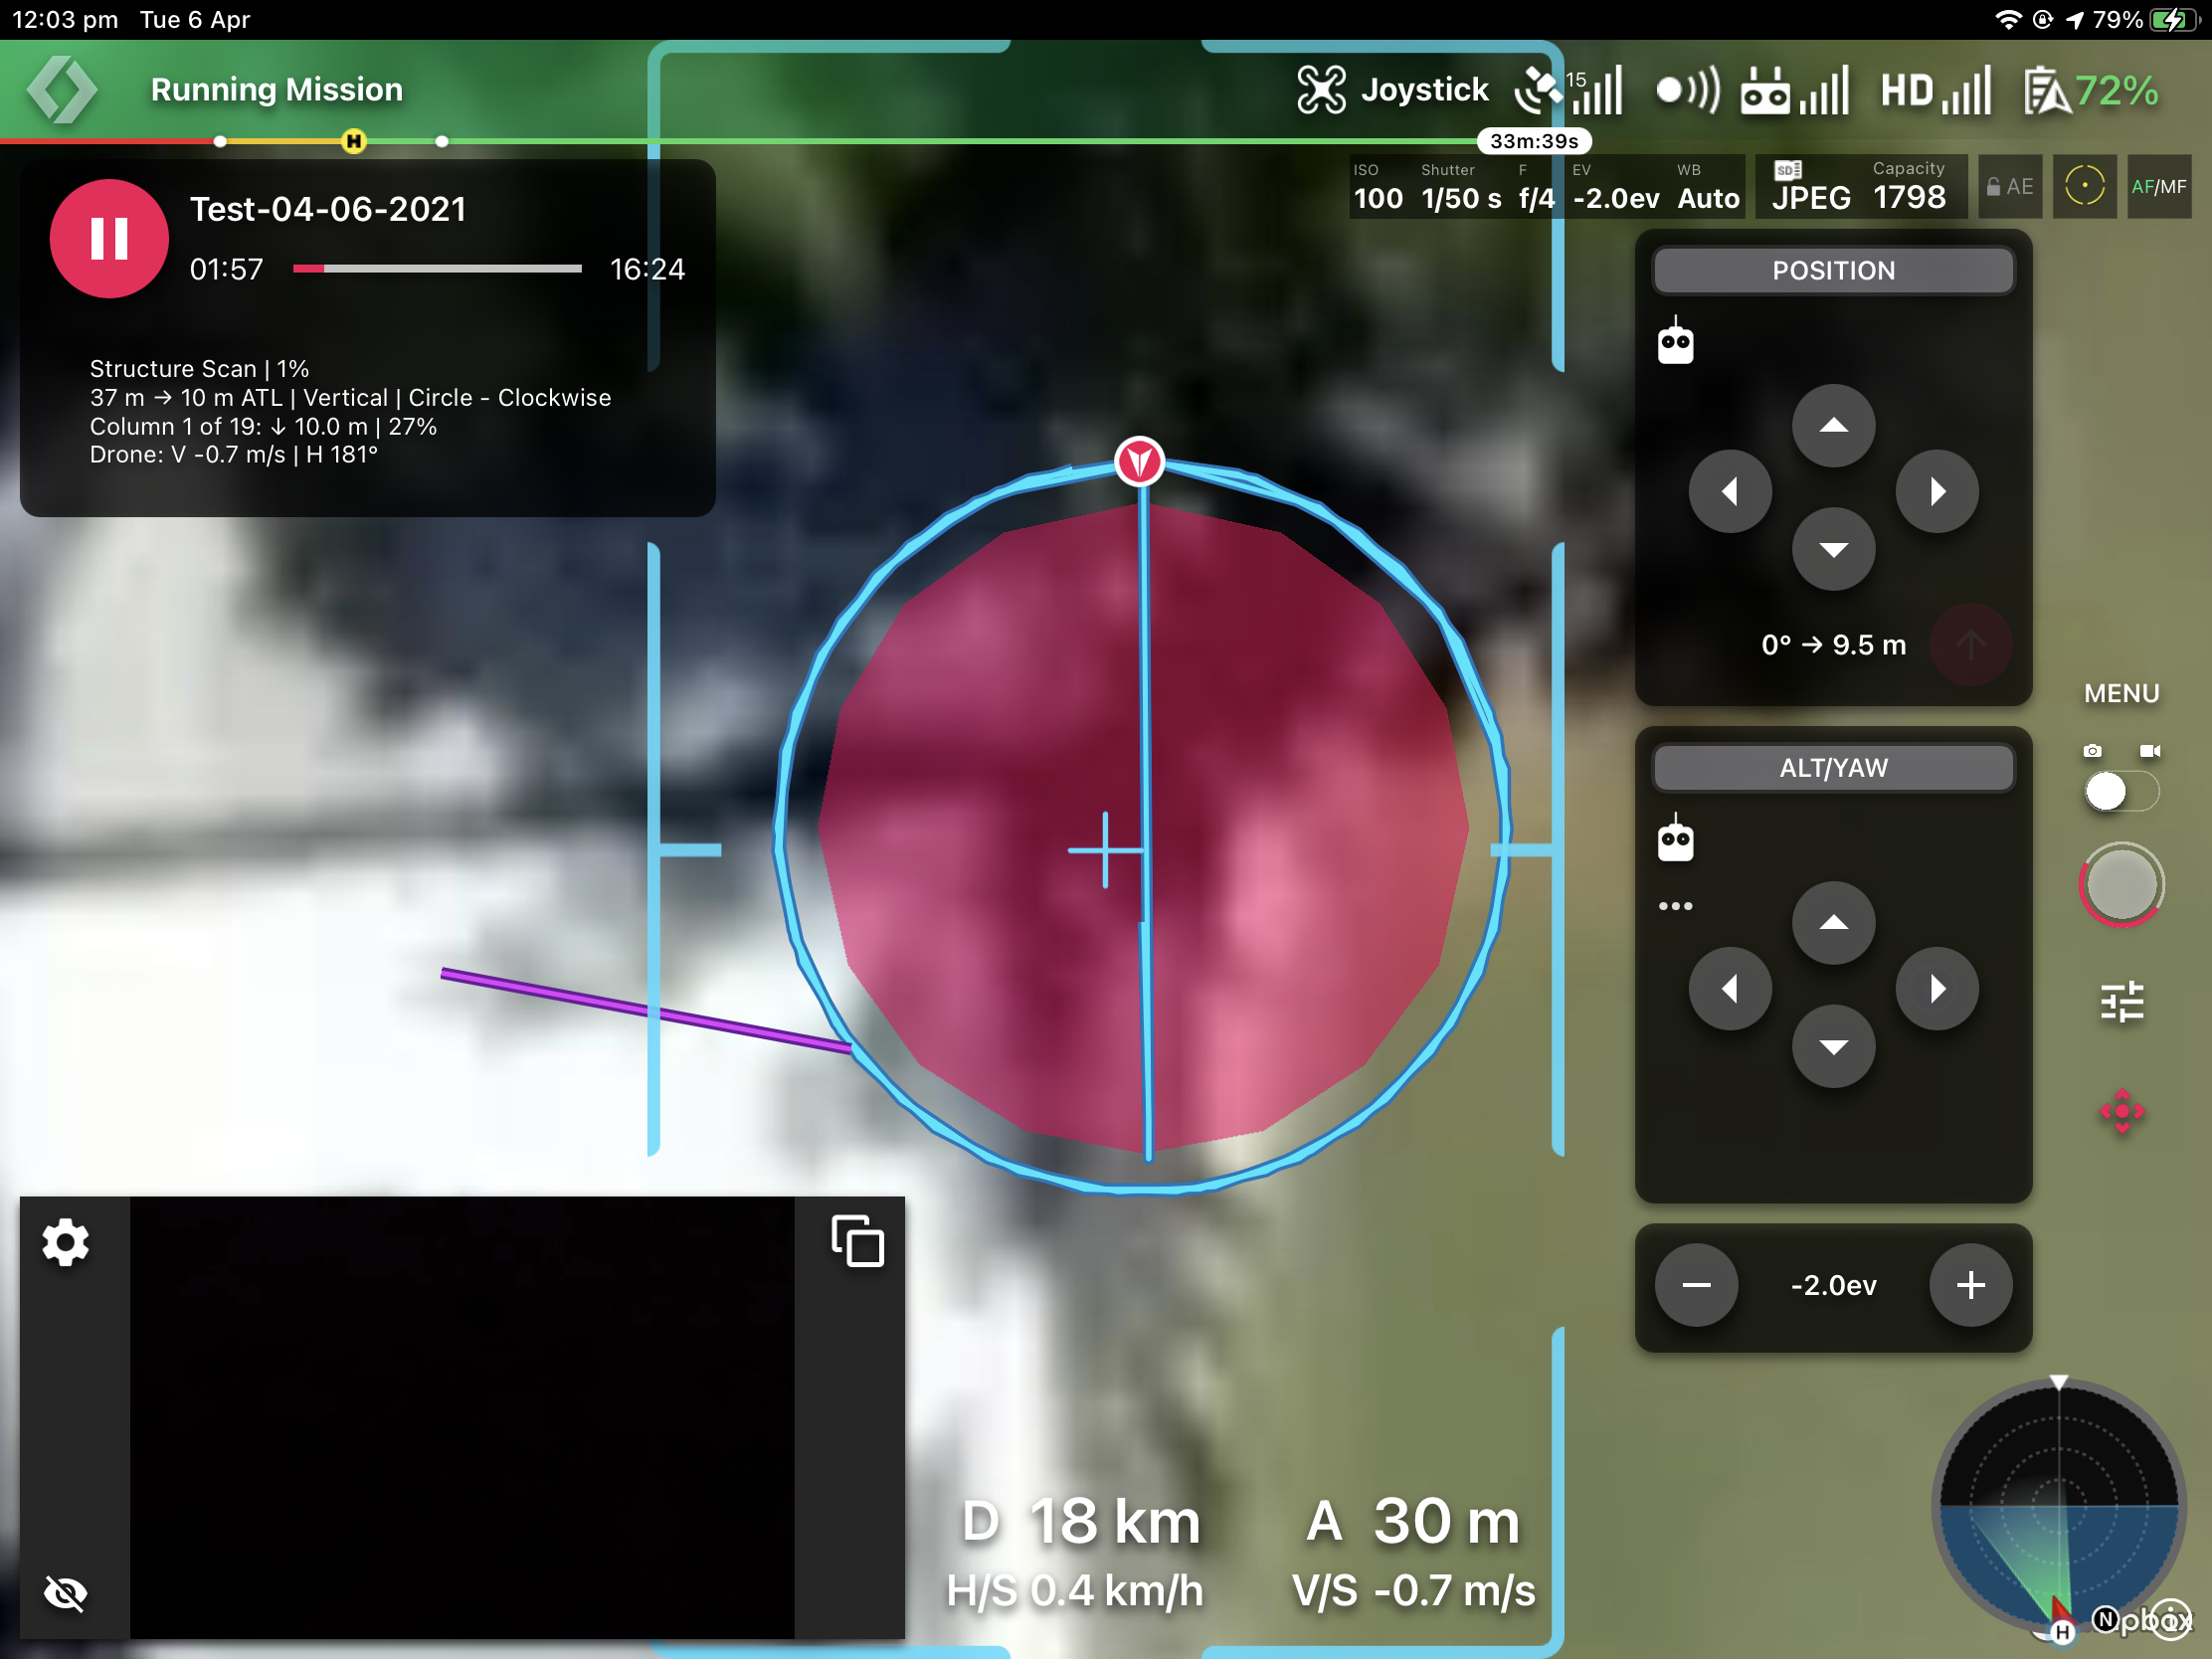The image size is (2212, 1659).
Task: Hide the camera preview with eye icon
Action: pos(66,1592)
